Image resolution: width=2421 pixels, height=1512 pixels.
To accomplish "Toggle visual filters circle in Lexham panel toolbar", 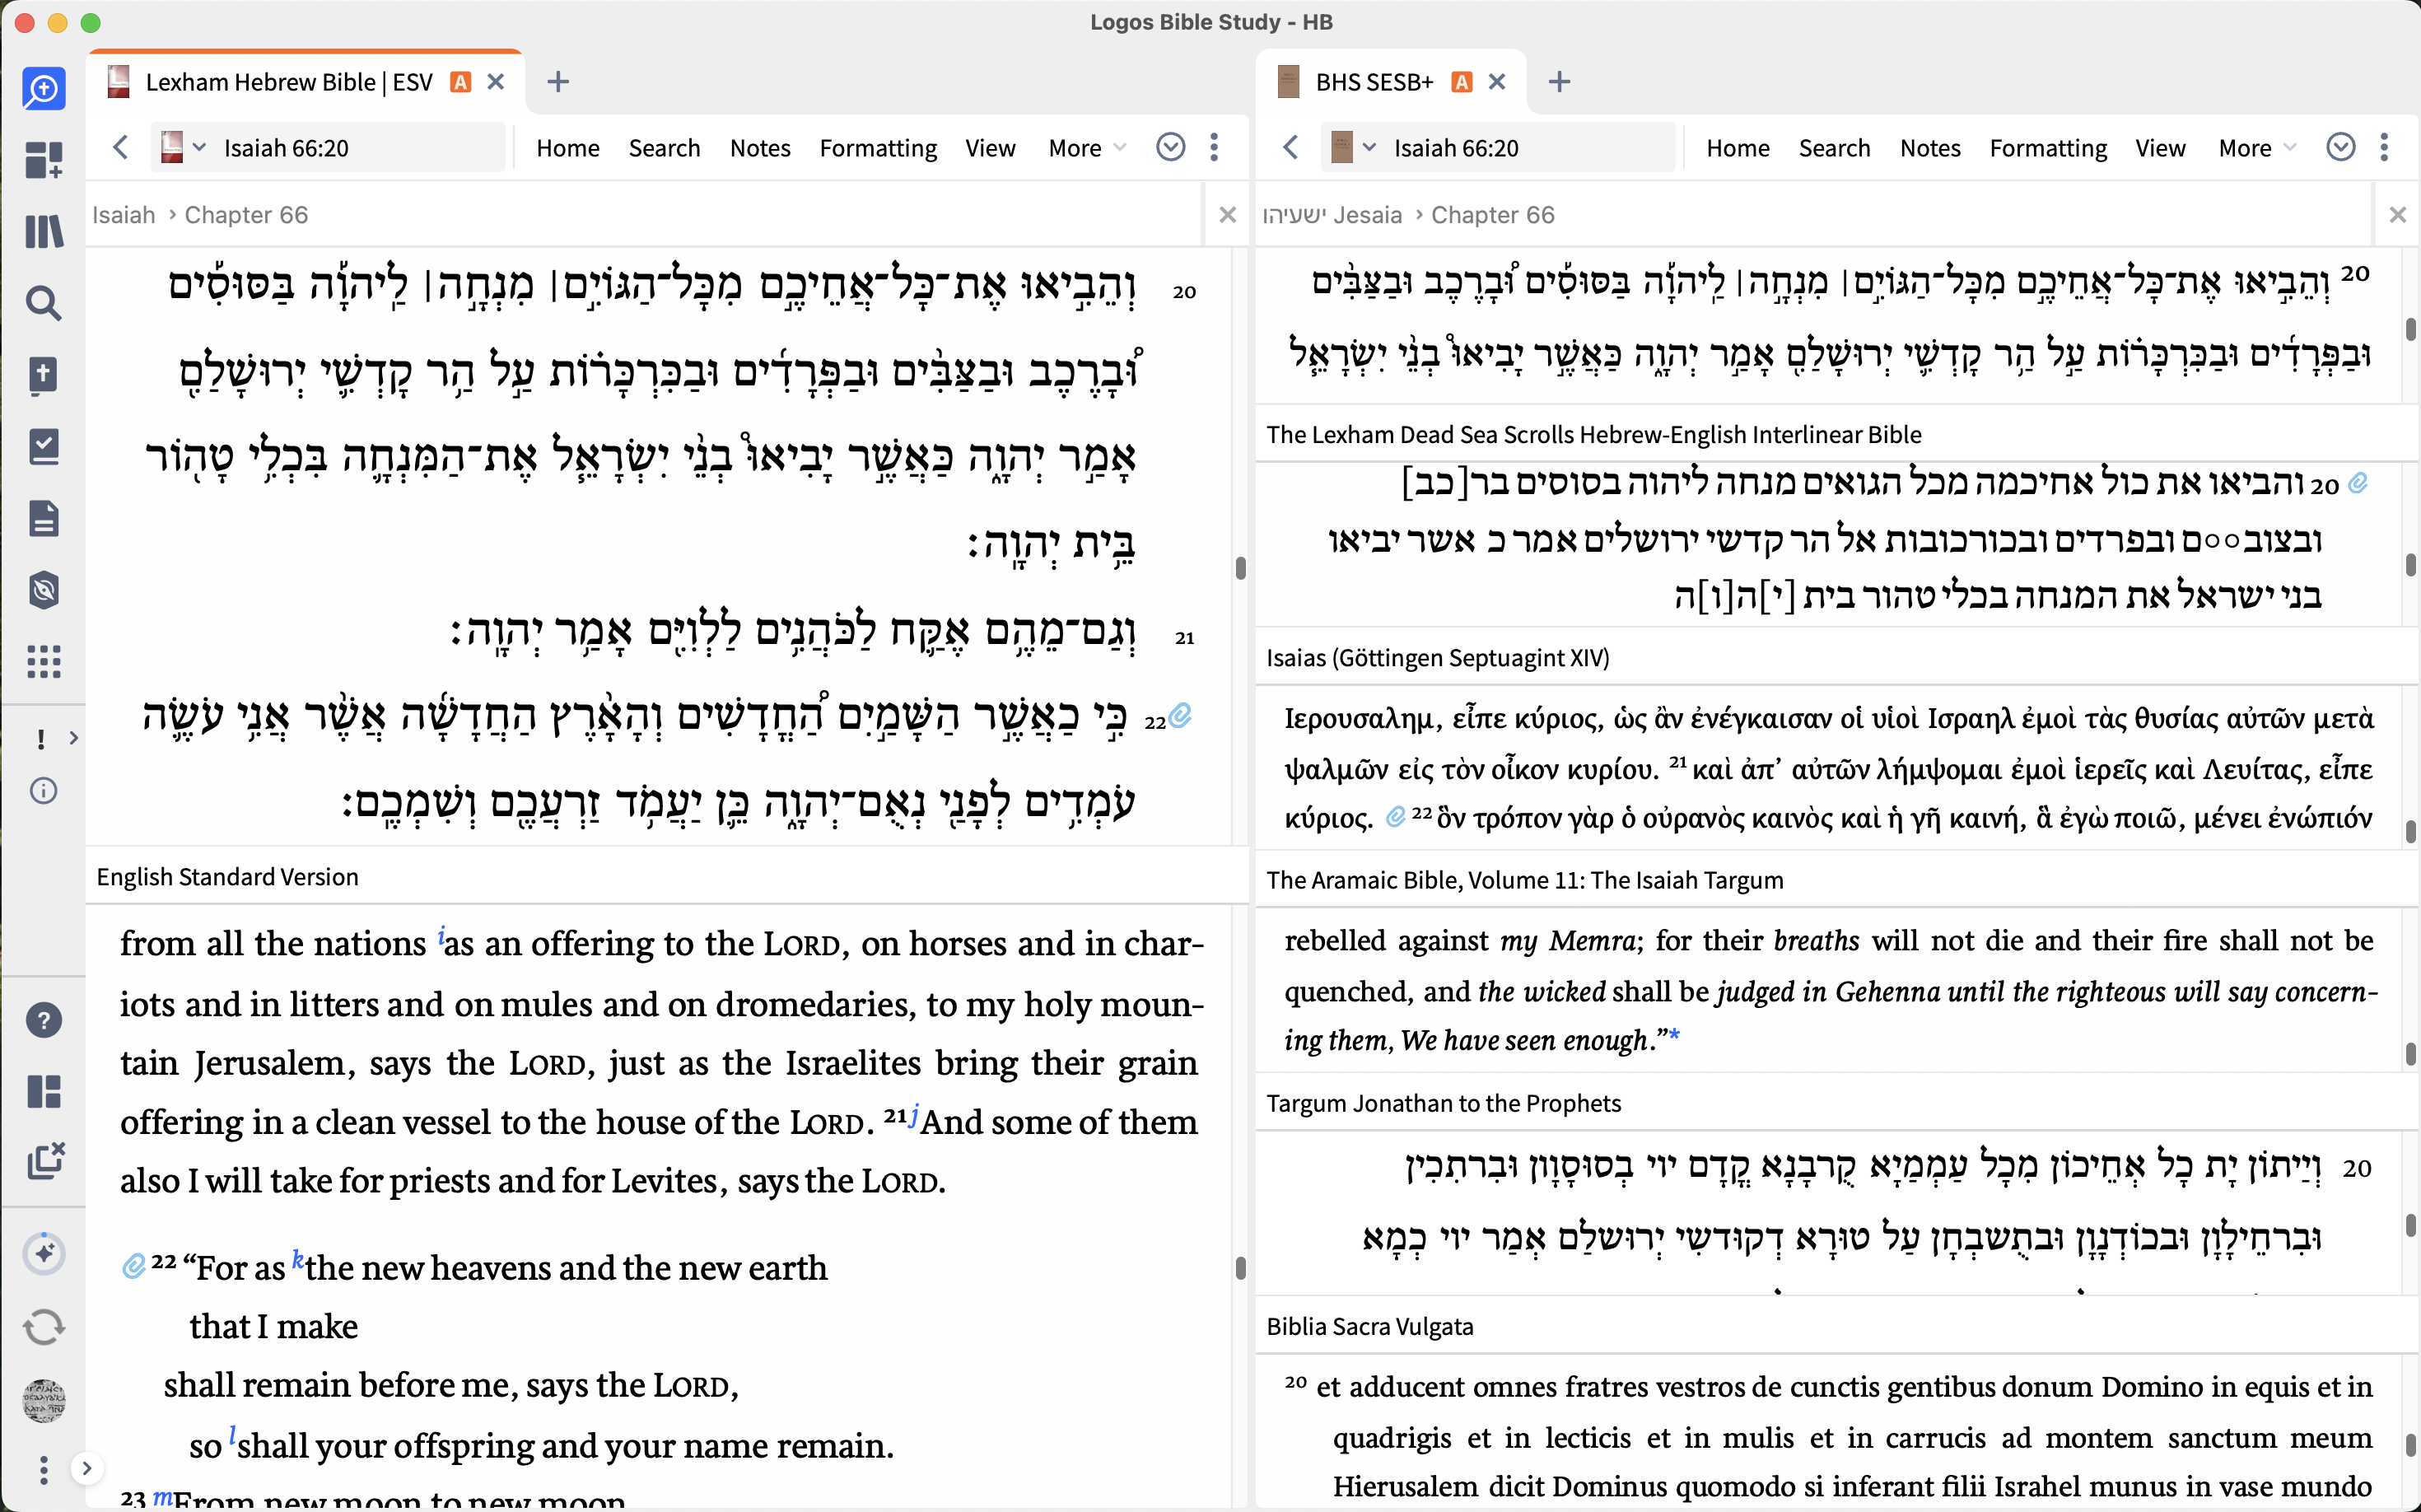I will pos(1170,148).
